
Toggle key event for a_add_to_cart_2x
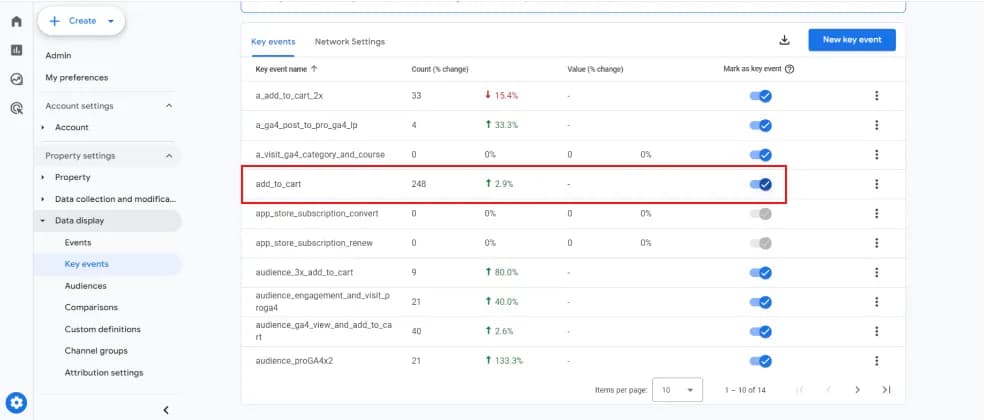[761, 96]
